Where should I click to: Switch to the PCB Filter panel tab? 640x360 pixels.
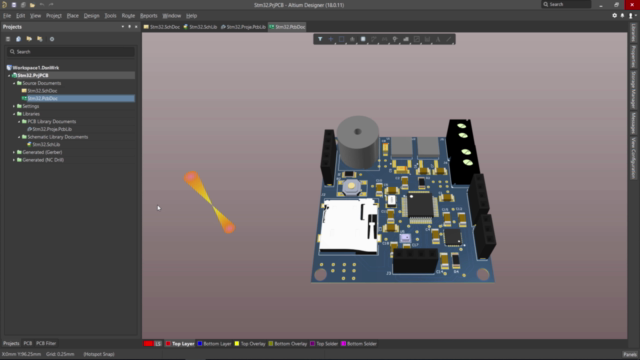tap(46, 344)
